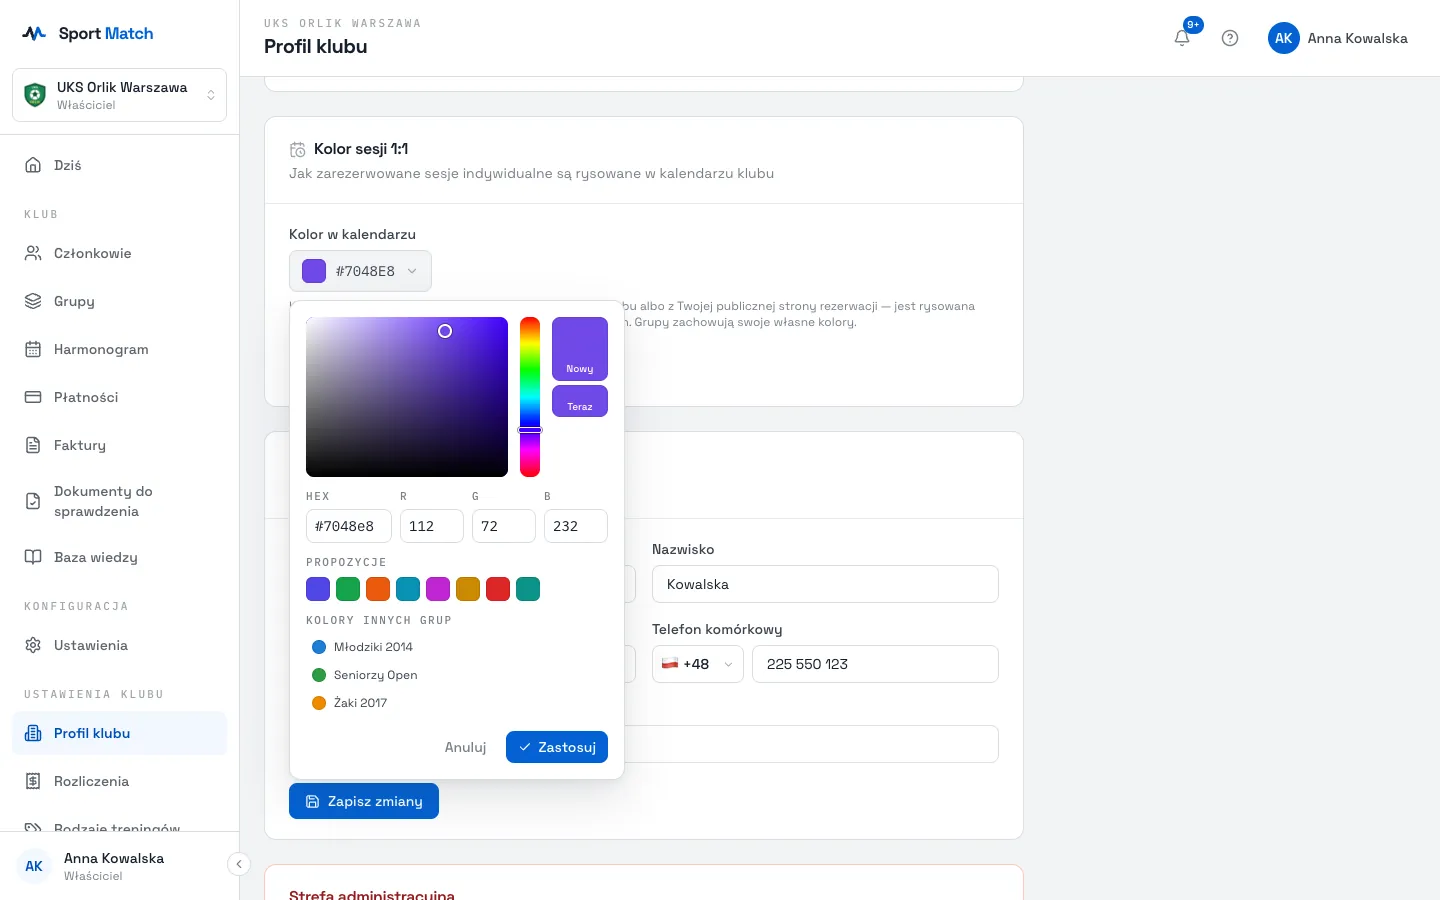Select Seniorzy Open group color

457,675
